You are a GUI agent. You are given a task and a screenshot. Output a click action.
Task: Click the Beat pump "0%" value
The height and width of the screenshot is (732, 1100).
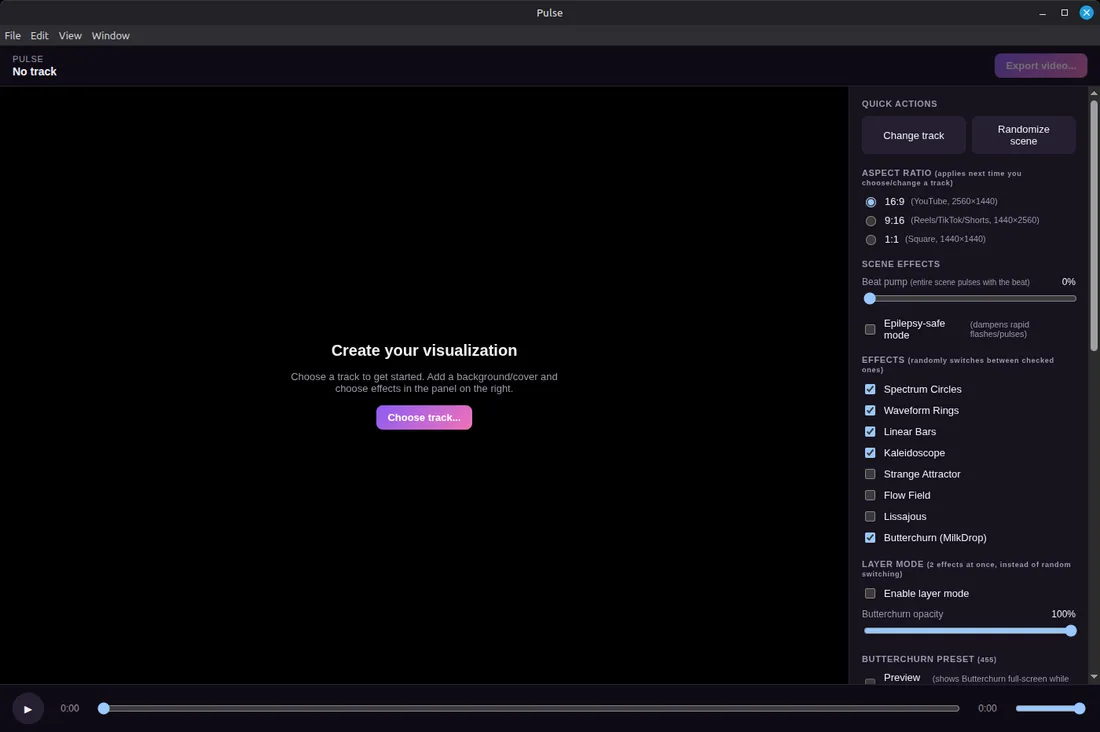1068,281
